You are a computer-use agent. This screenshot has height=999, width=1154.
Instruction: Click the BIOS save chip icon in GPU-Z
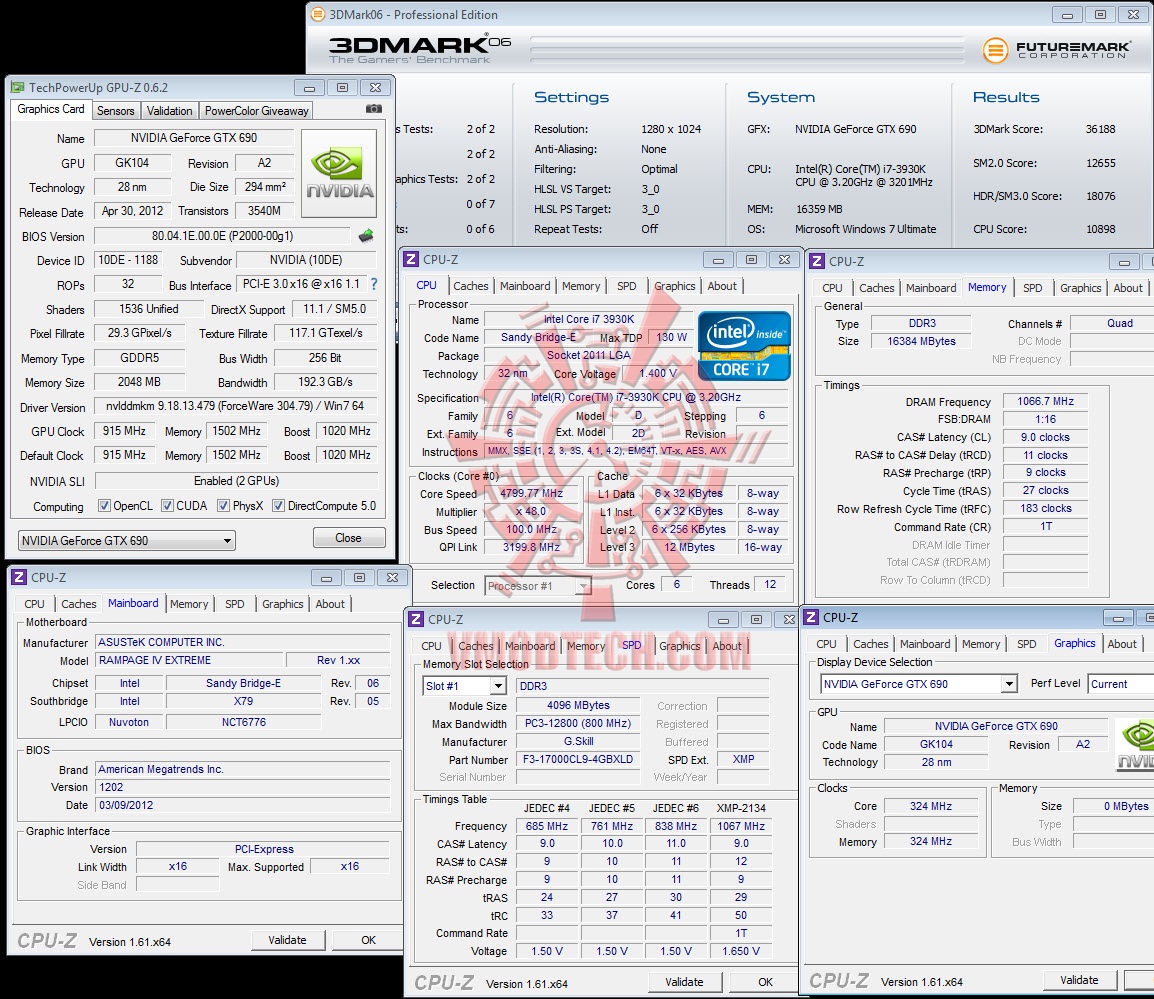[x=366, y=236]
